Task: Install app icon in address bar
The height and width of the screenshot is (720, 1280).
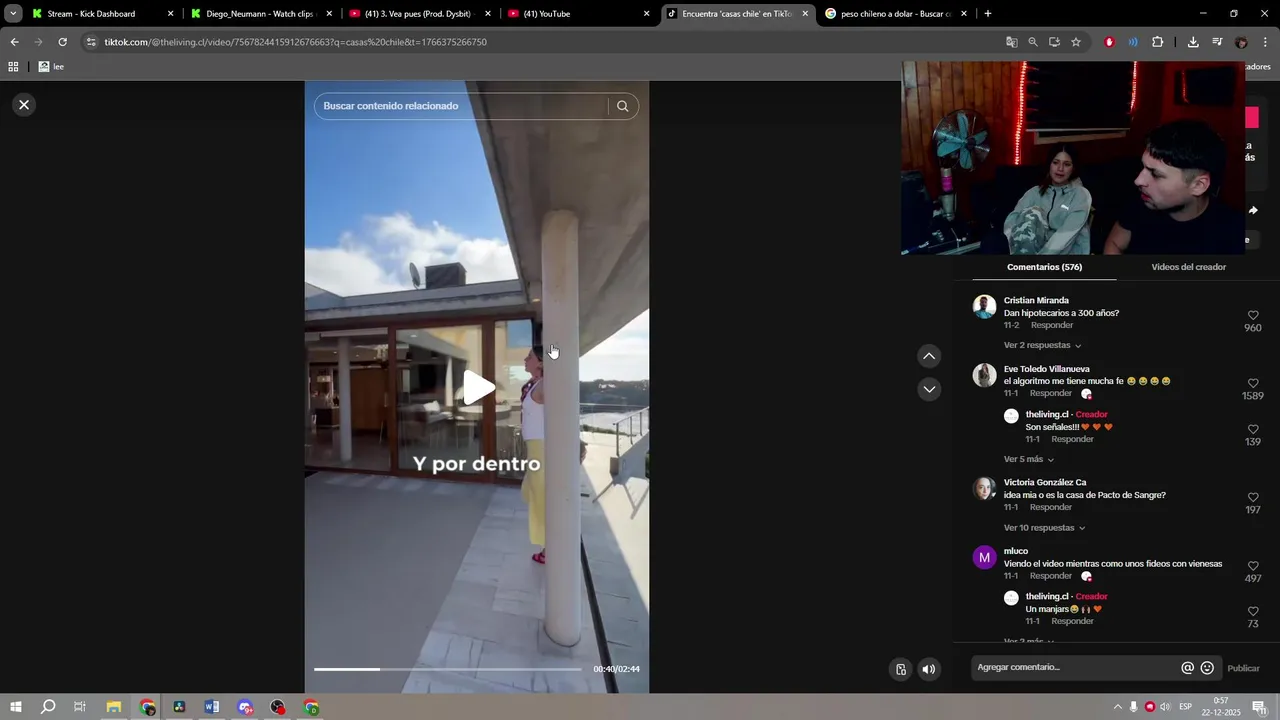Action: [x=1054, y=42]
